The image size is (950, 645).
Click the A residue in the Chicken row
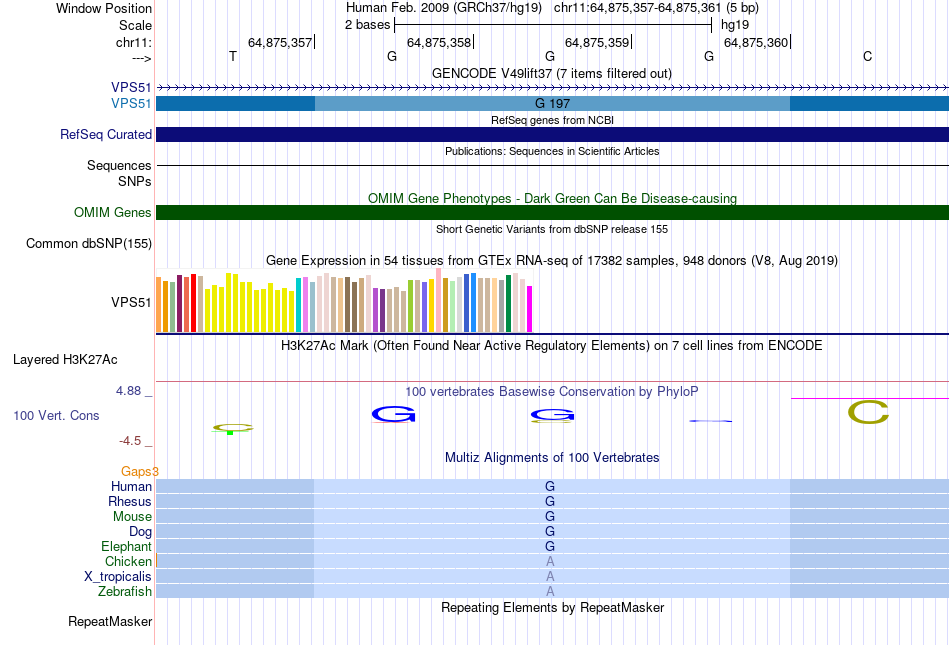tap(550, 561)
